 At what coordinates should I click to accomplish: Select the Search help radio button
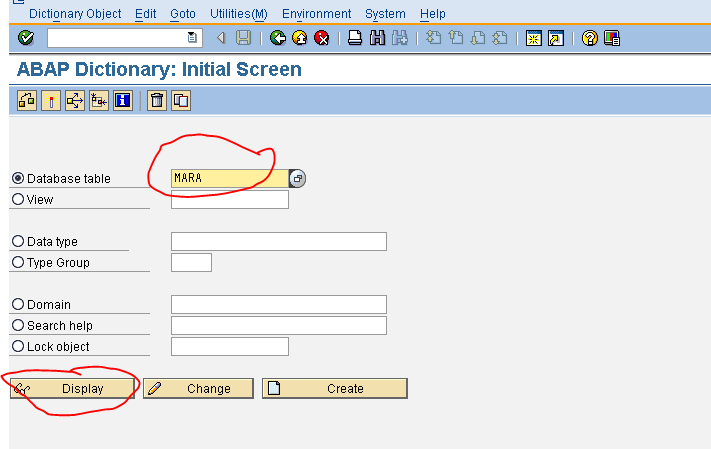pyautogui.click(x=18, y=325)
